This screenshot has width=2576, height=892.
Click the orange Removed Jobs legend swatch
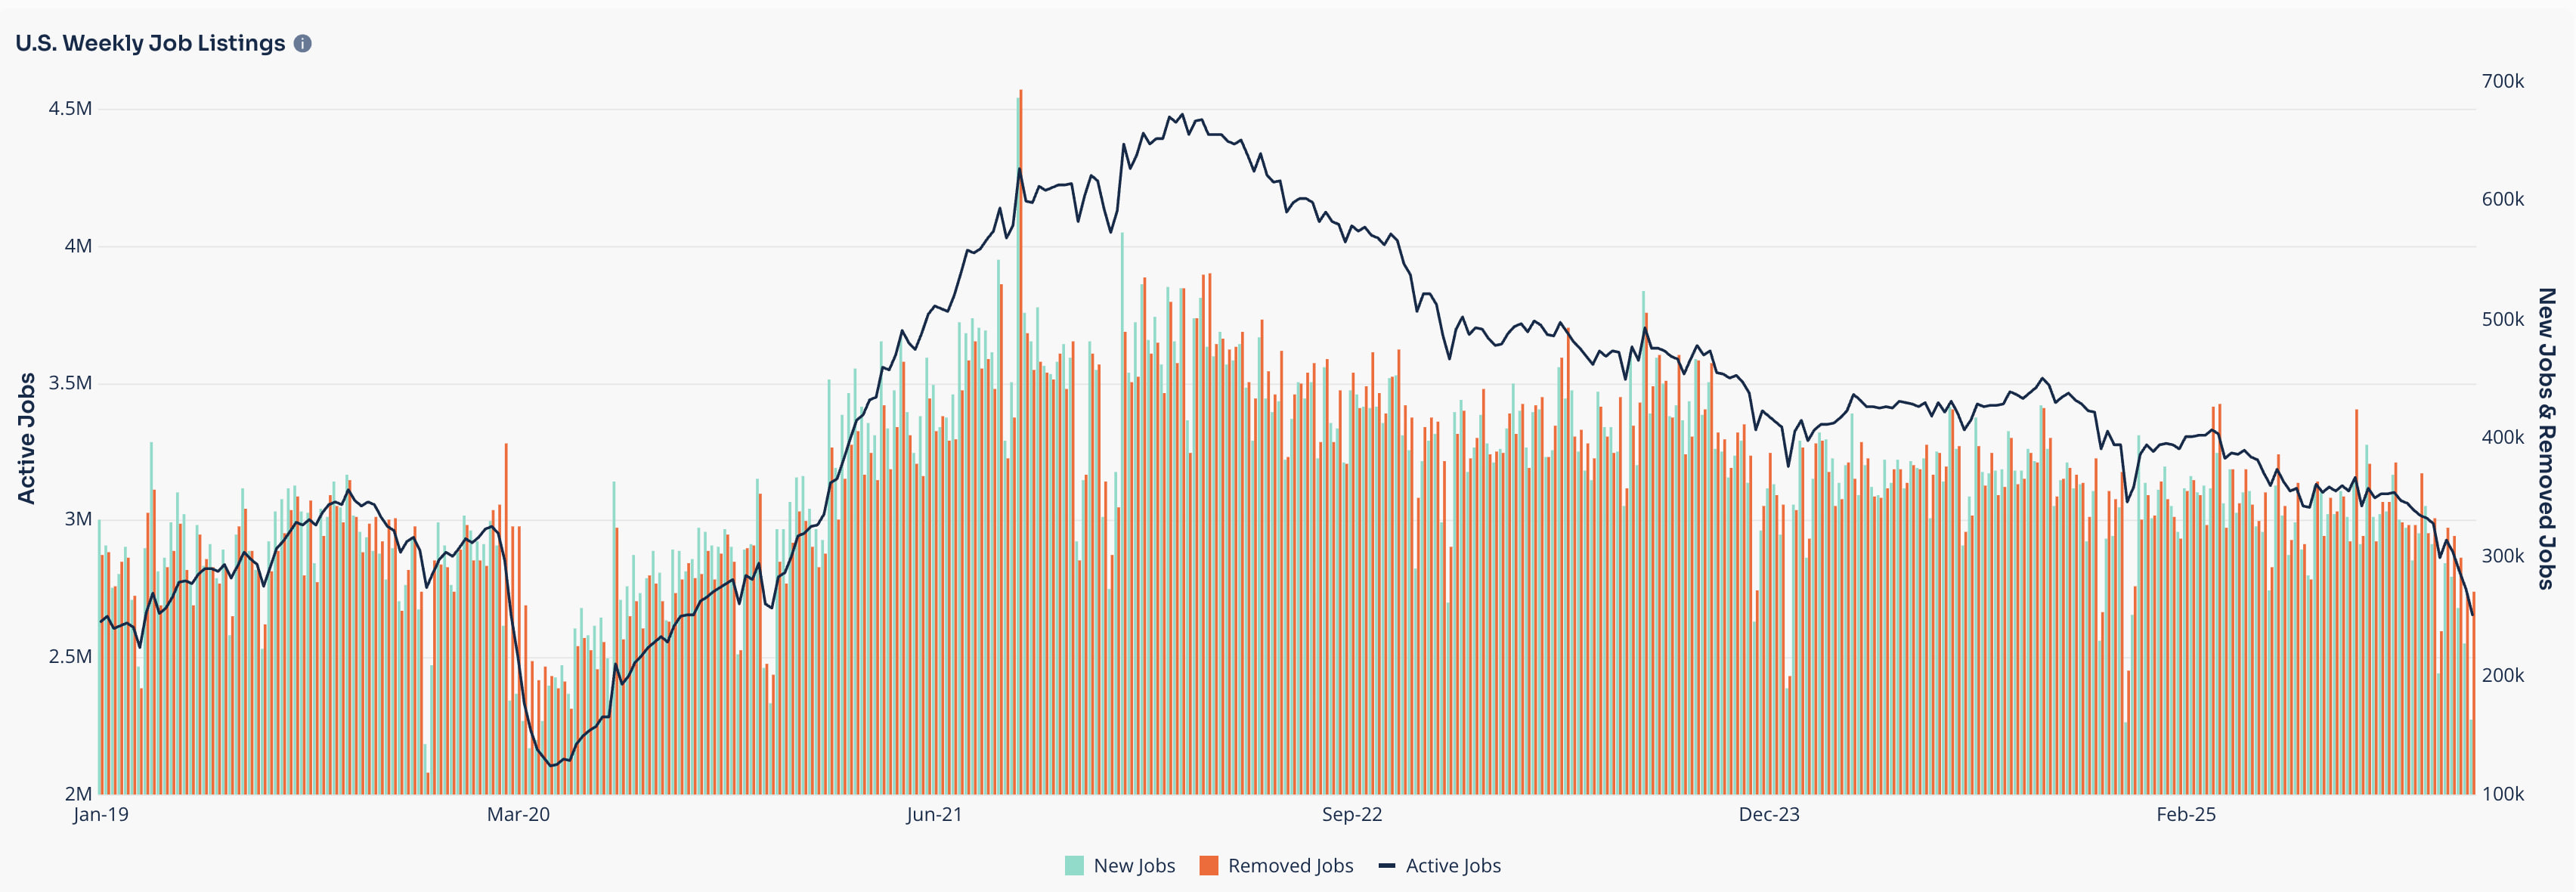(x=1208, y=866)
